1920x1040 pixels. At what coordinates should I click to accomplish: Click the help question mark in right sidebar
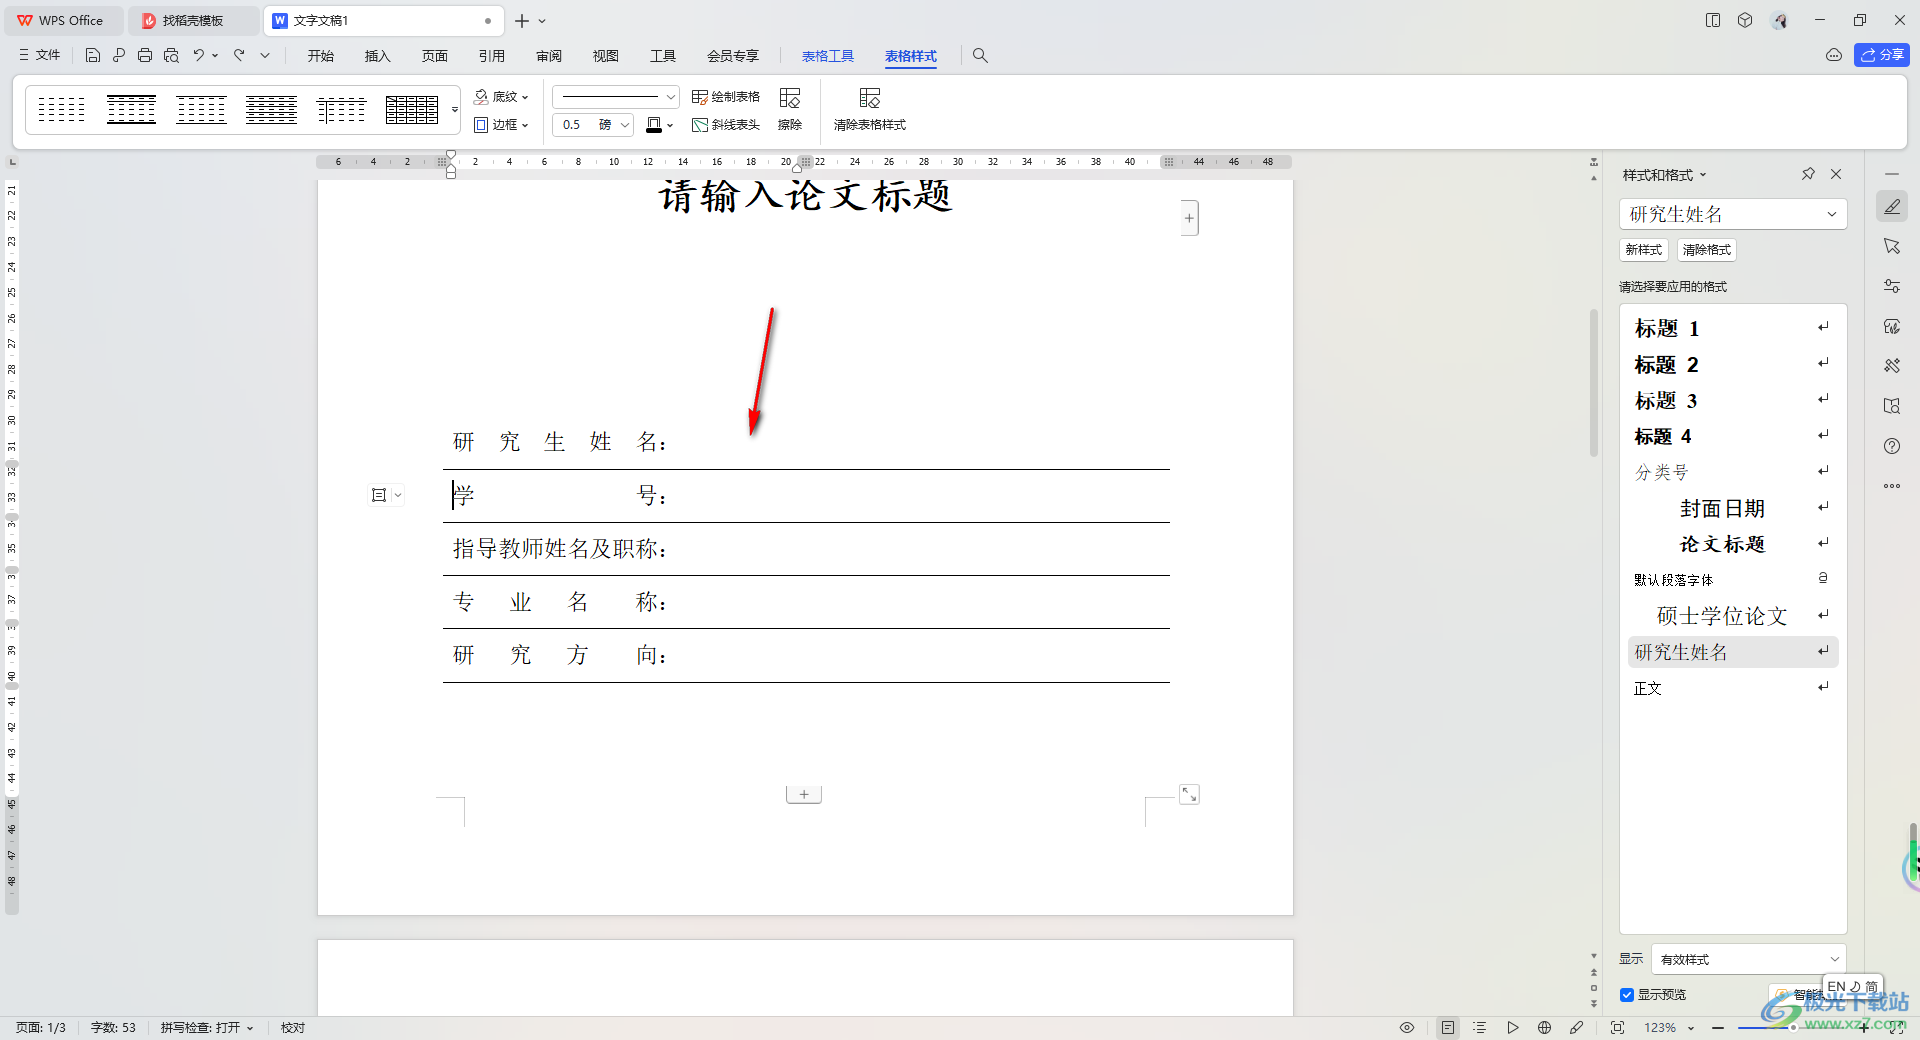coord(1892,446)
